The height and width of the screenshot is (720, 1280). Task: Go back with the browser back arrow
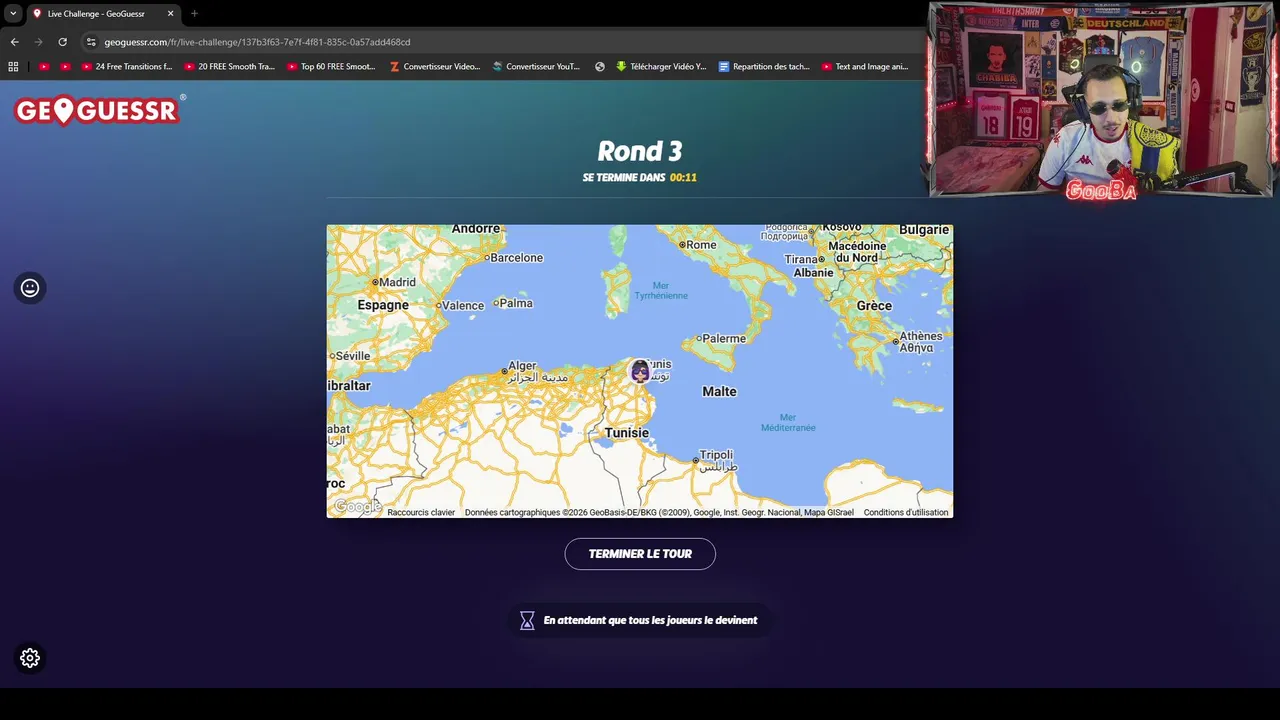click(x=14, y=42)
